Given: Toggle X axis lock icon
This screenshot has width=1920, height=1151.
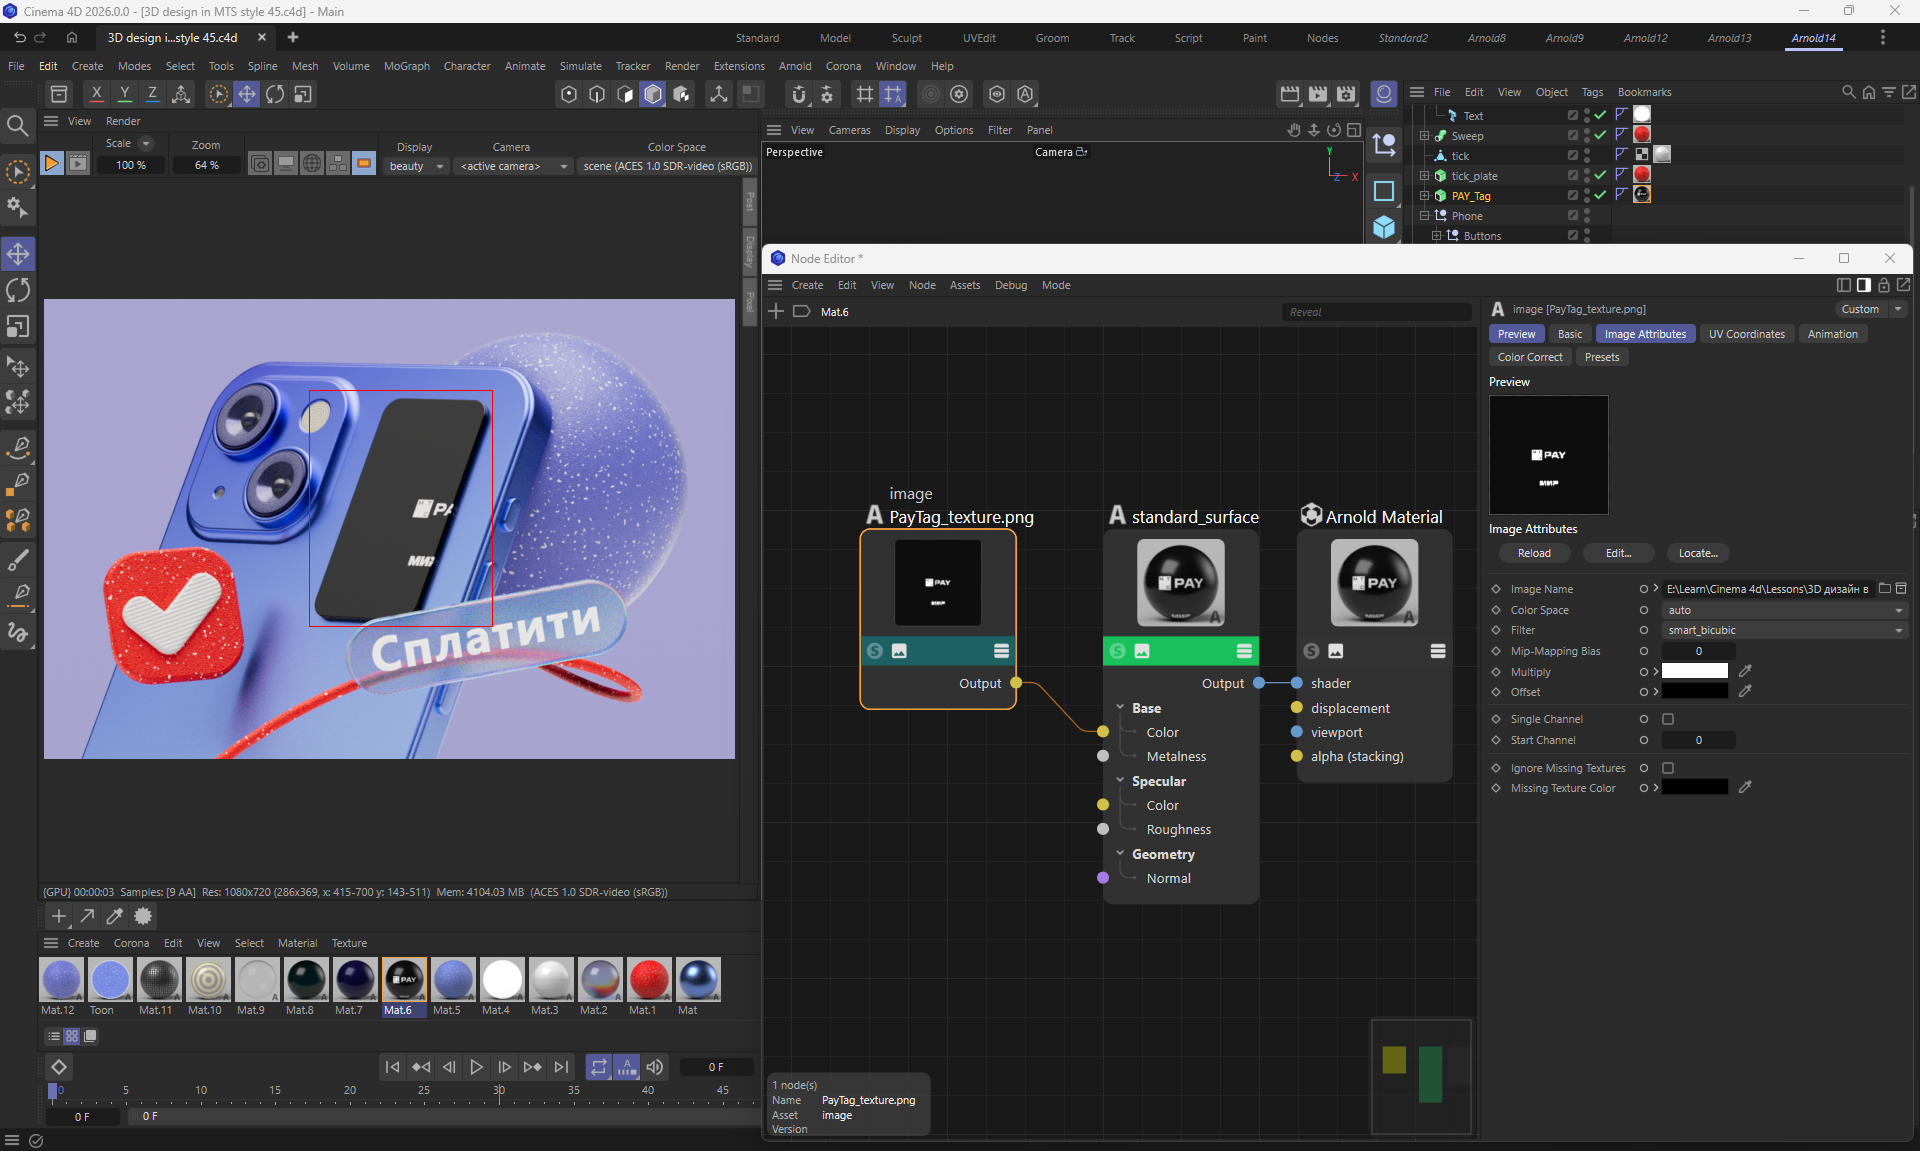Looking at the screenshot, I should coord(96,94).
